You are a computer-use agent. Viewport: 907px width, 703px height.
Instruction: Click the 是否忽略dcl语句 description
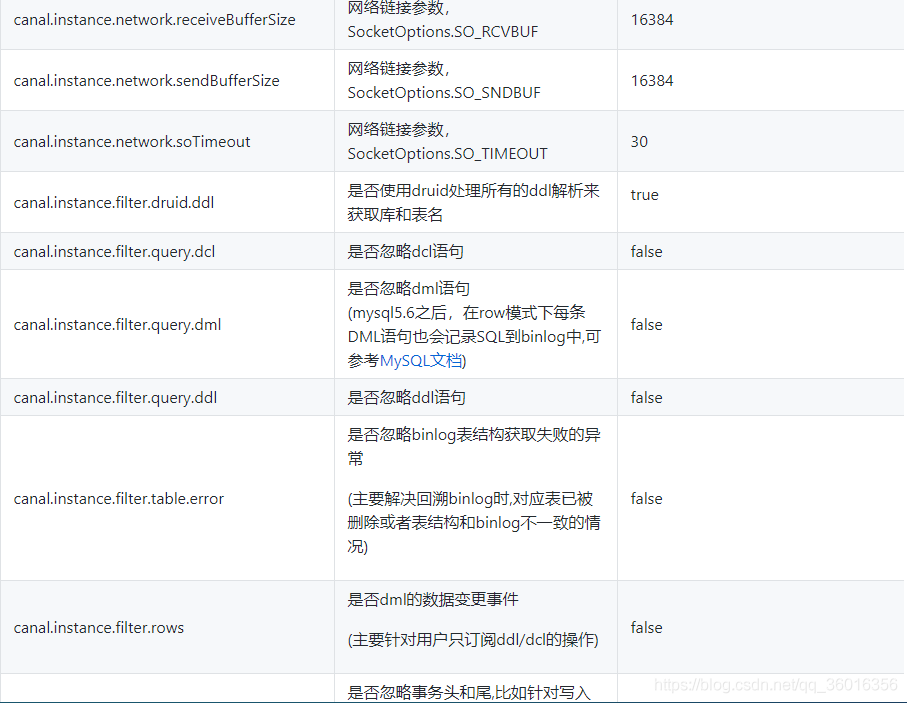pyautogui.click(x=405, y=252)
